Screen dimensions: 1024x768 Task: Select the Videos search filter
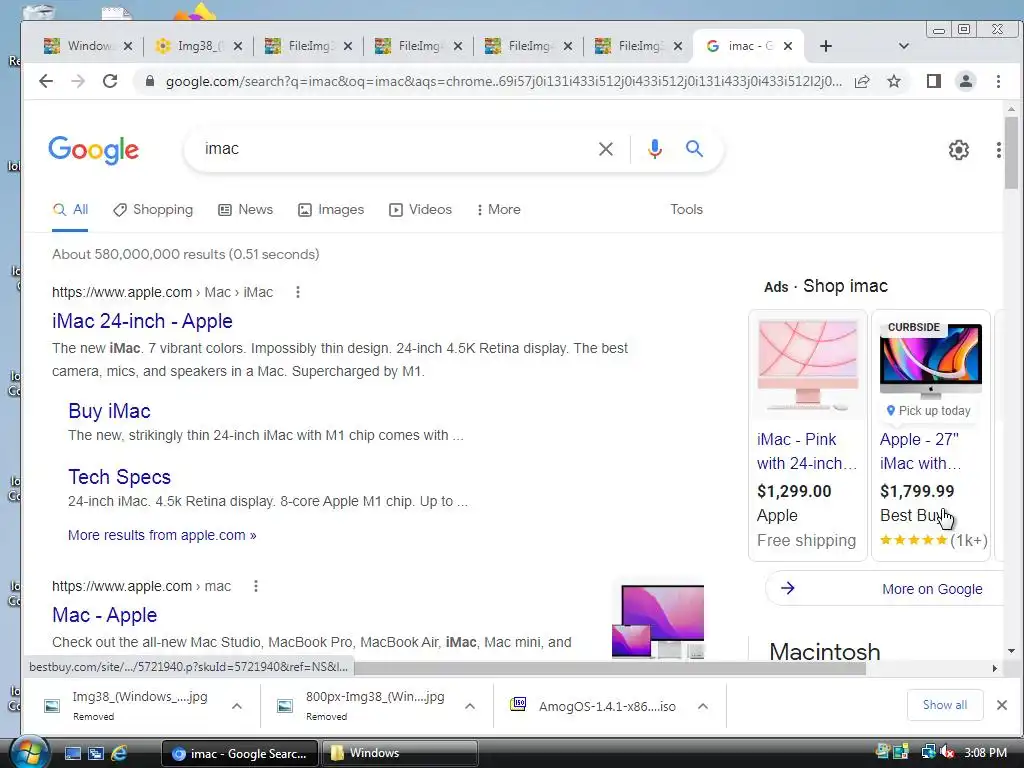(x=421, y=210)
